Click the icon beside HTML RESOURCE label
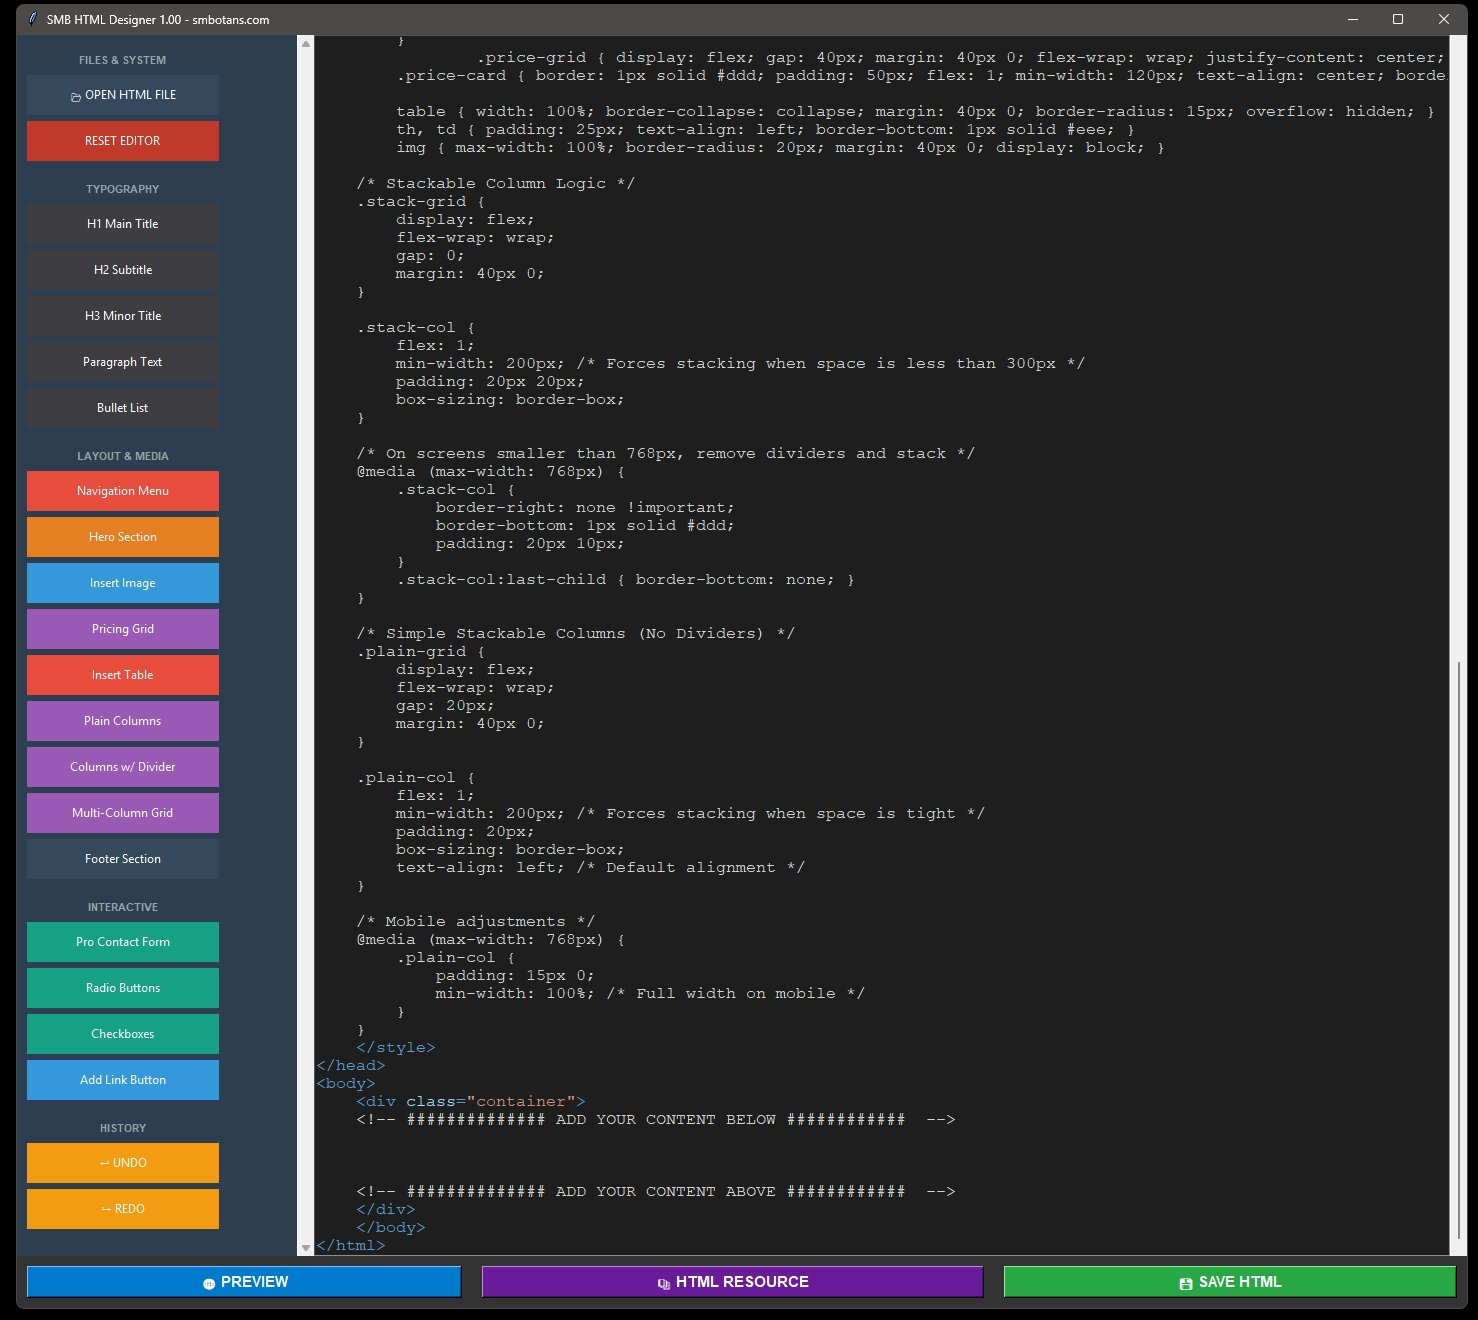The height and width of the screenshot is (1320, 1478). coord(664,1284)
